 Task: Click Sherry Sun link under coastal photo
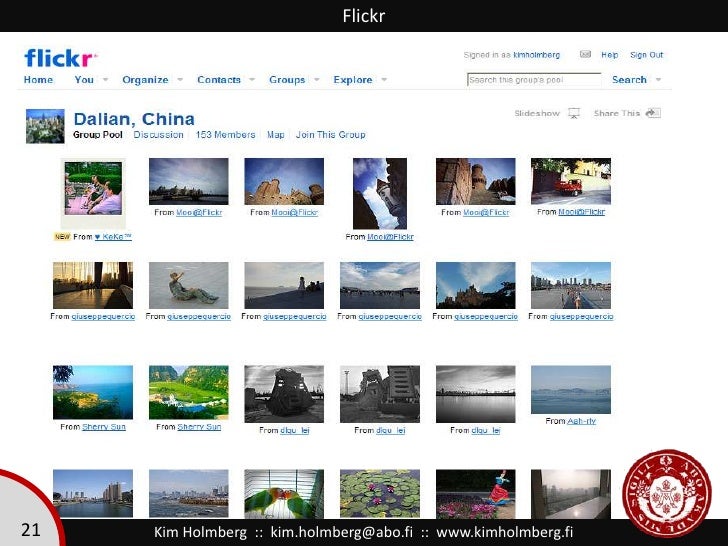click(104, 427)
